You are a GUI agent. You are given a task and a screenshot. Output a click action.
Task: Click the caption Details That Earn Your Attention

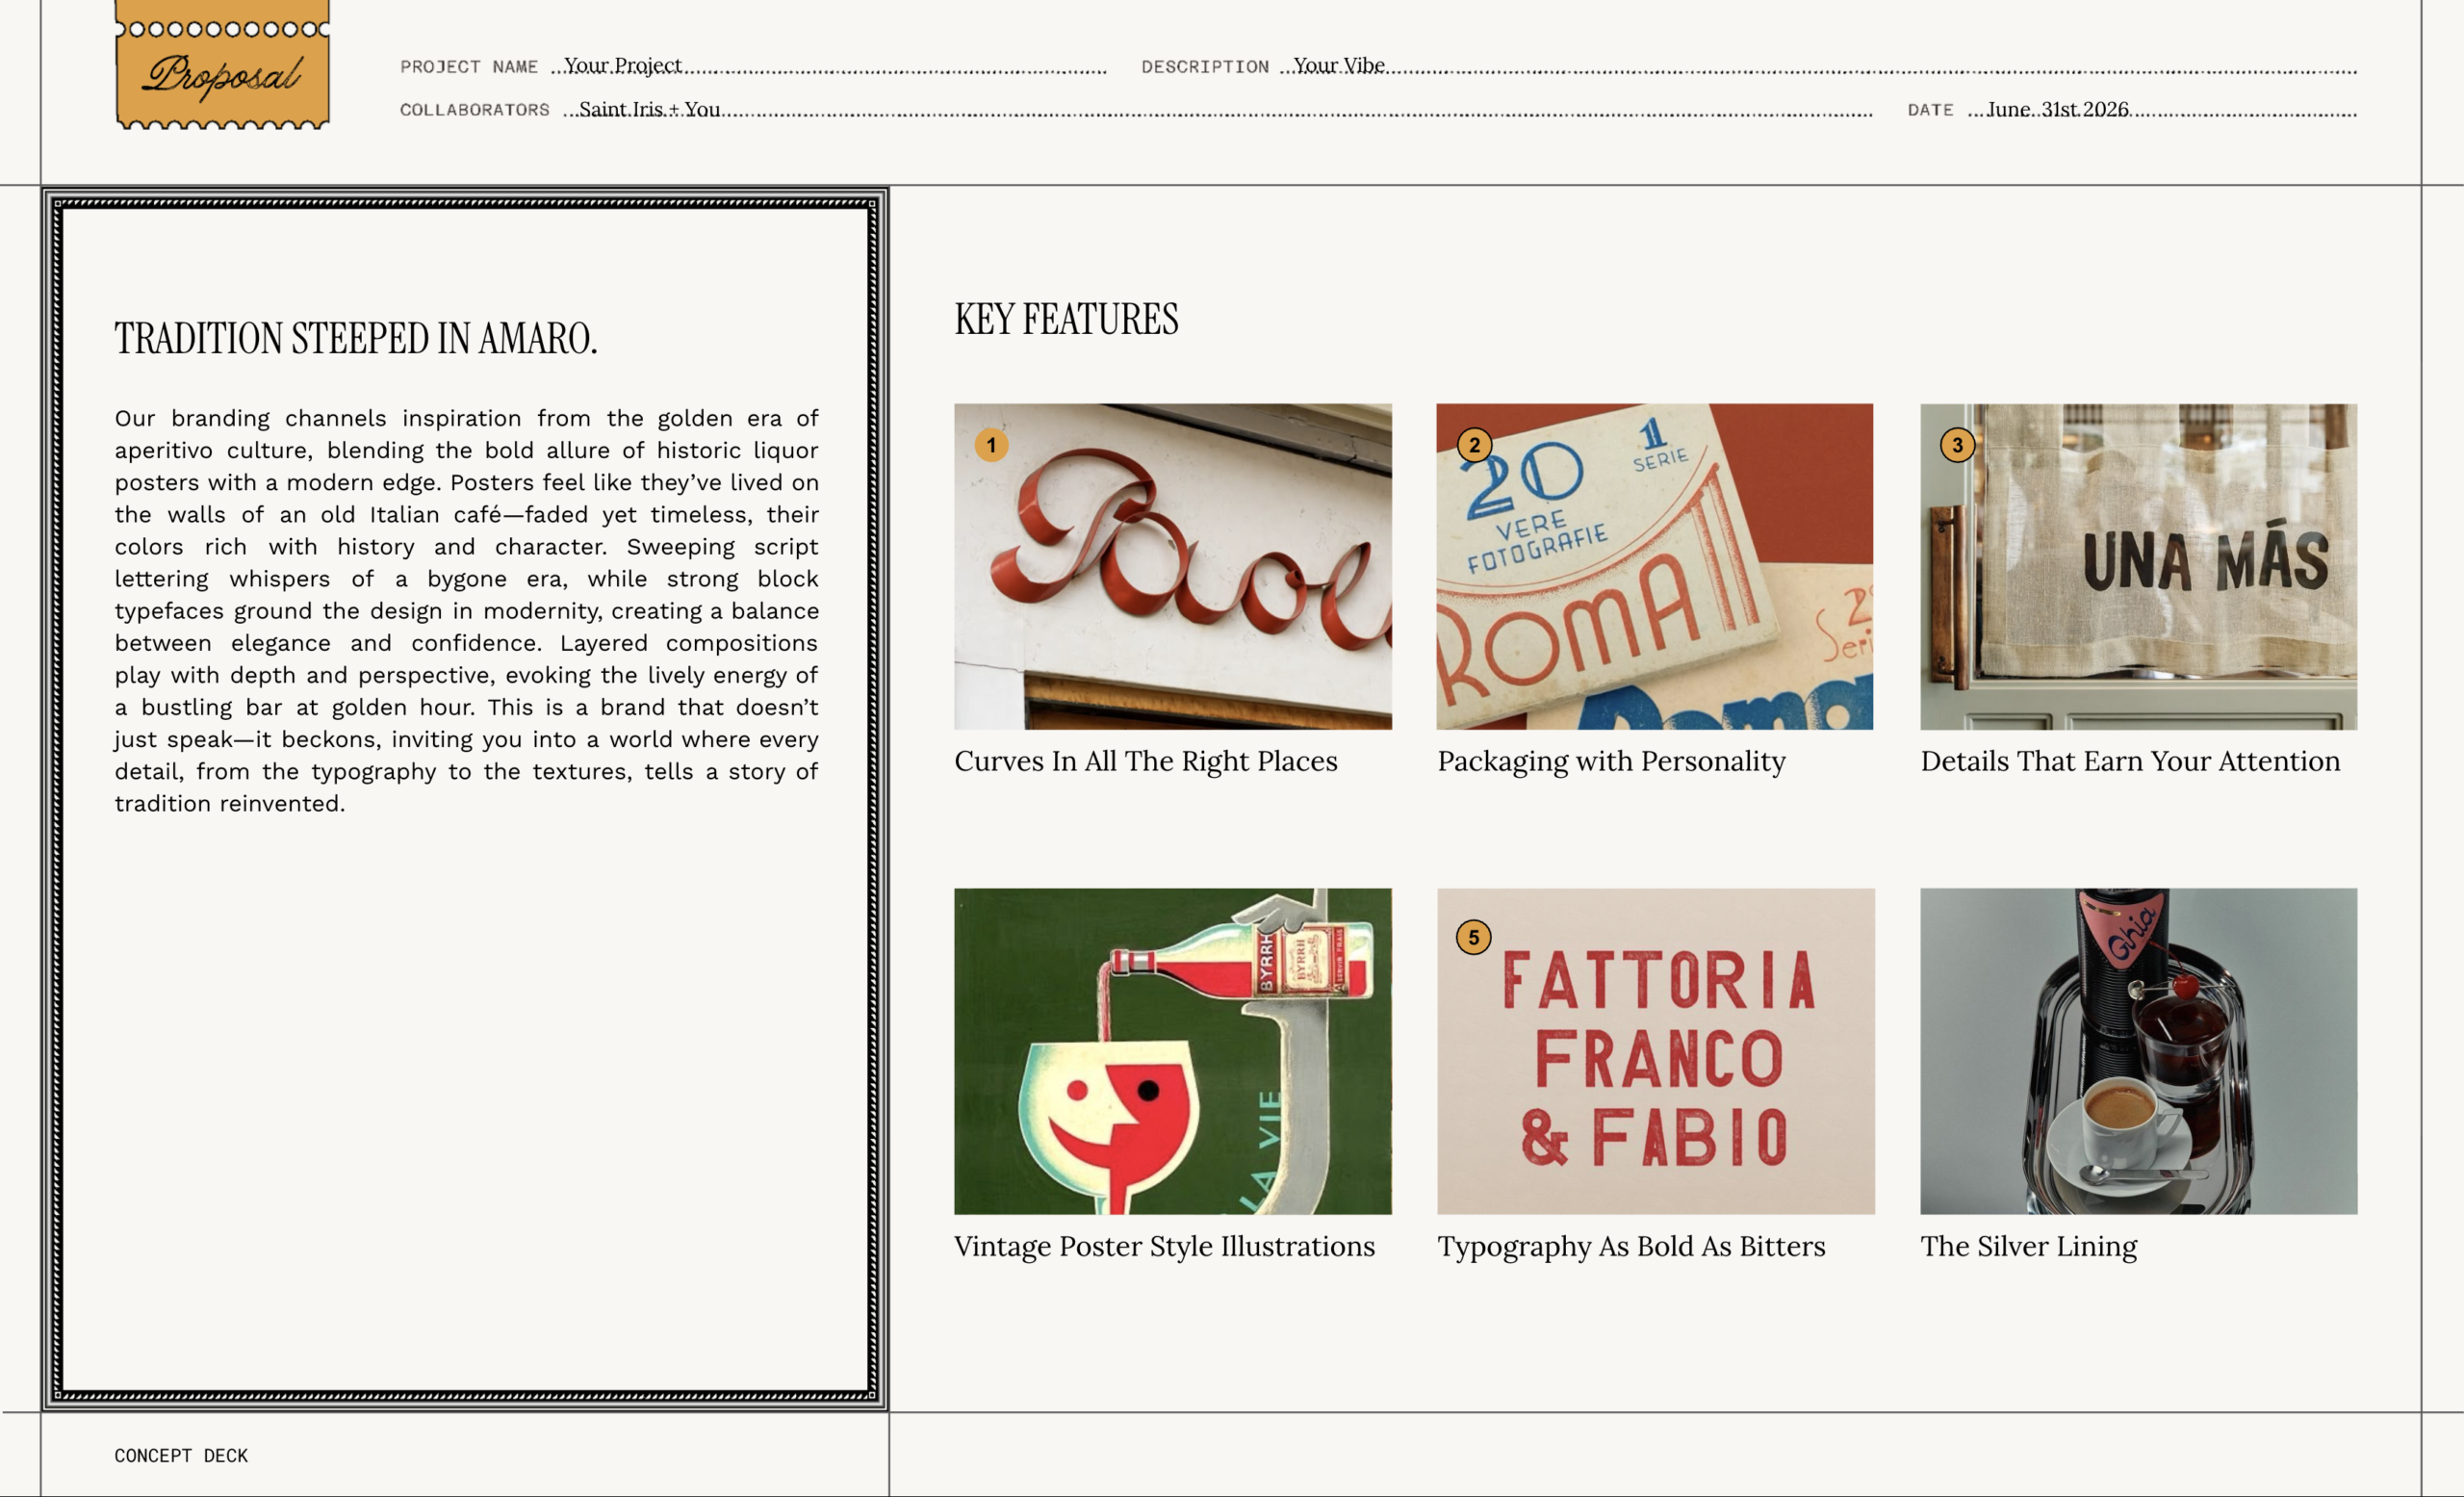[2130, 762]
